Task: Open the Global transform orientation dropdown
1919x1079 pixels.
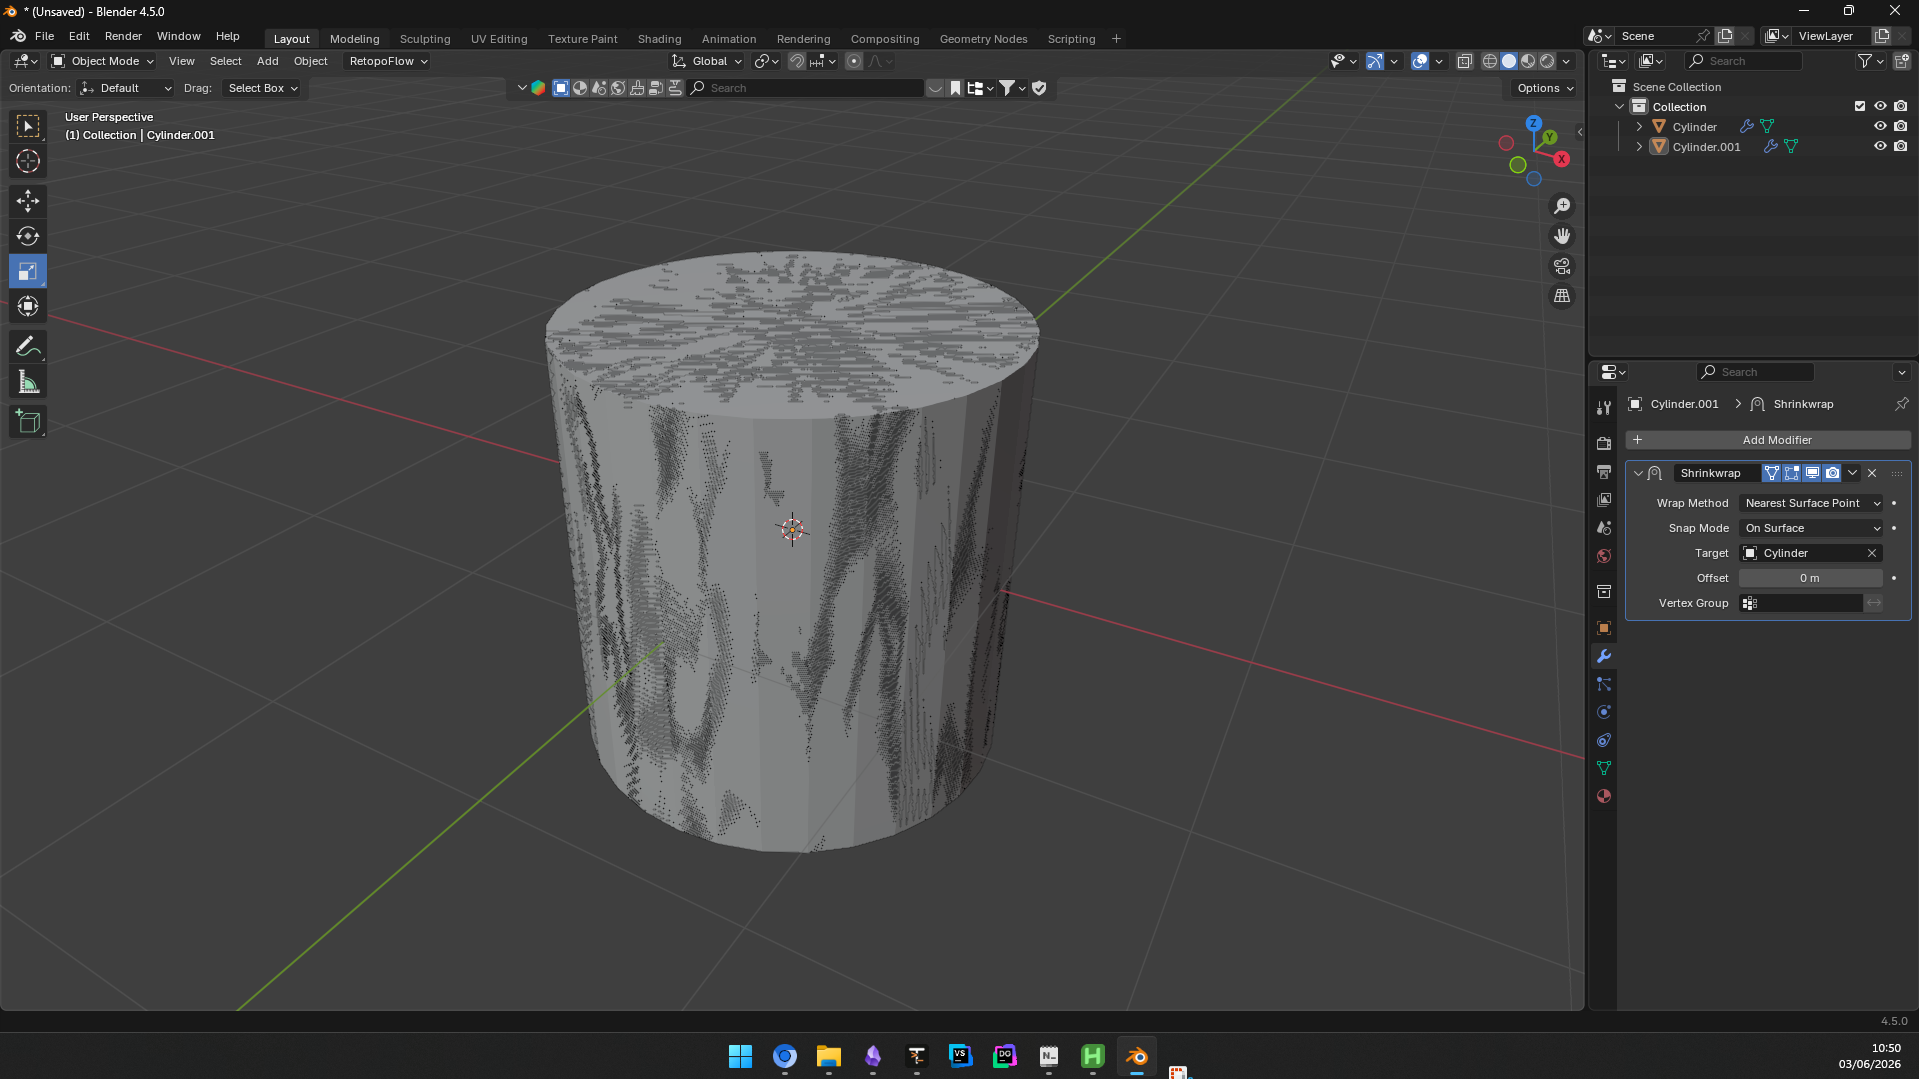Action: 707,61
